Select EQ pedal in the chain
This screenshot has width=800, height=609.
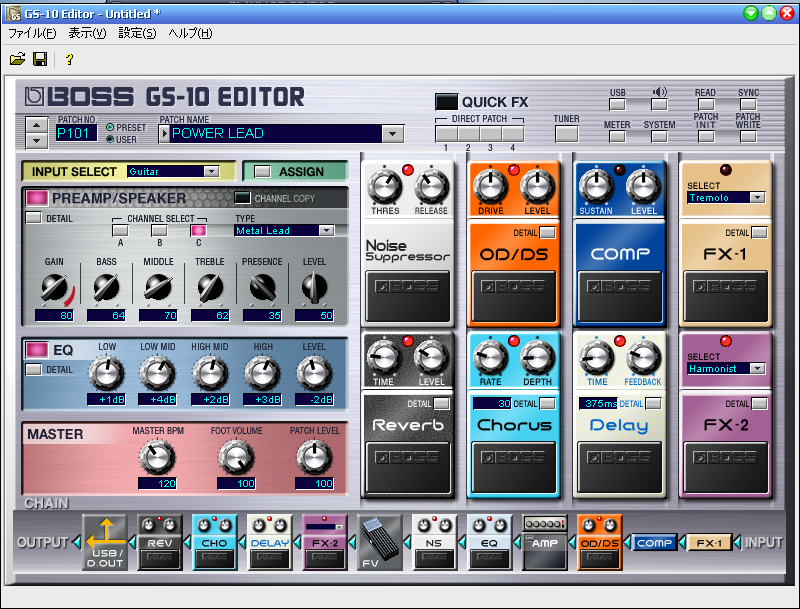tap(489, 543)
